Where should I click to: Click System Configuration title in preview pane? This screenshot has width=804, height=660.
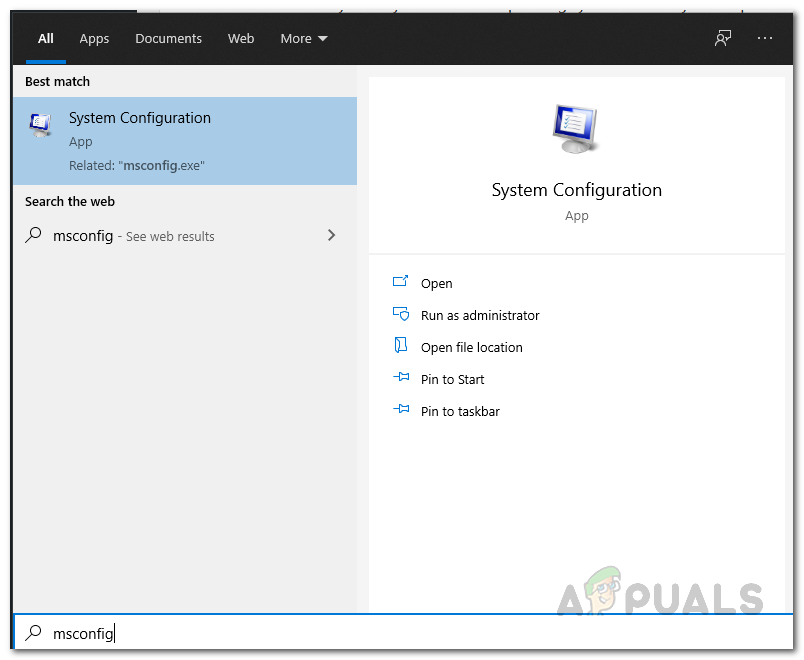pyautogui.click(x=576, y=190)
